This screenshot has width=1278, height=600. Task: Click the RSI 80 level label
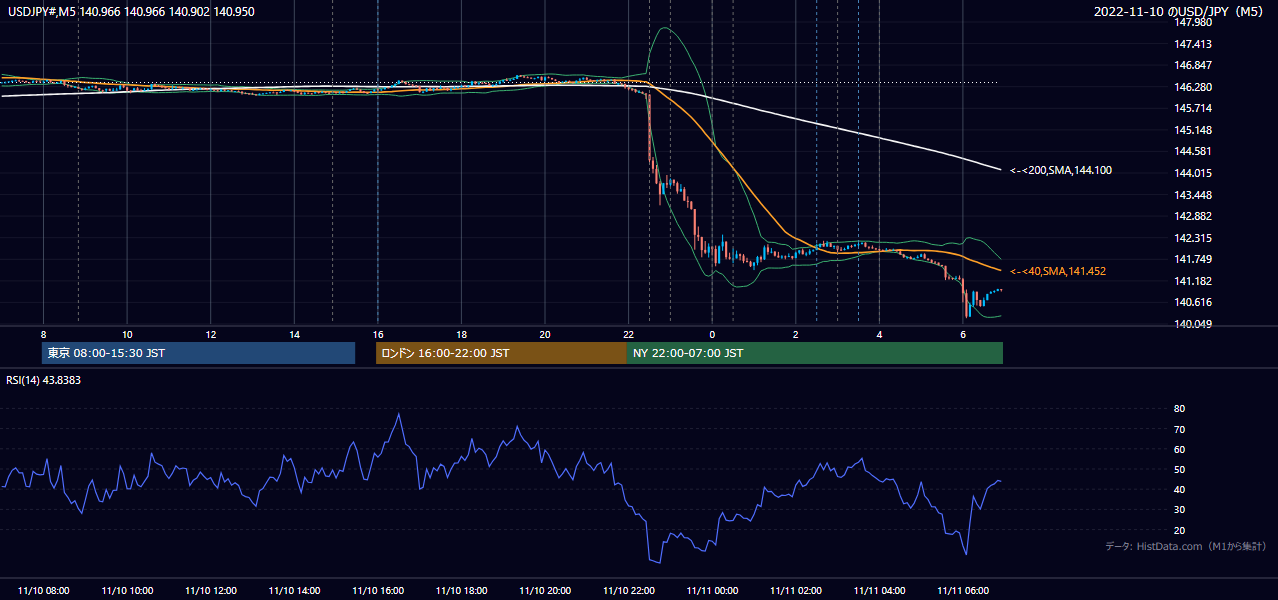(x=1179, y=409)
